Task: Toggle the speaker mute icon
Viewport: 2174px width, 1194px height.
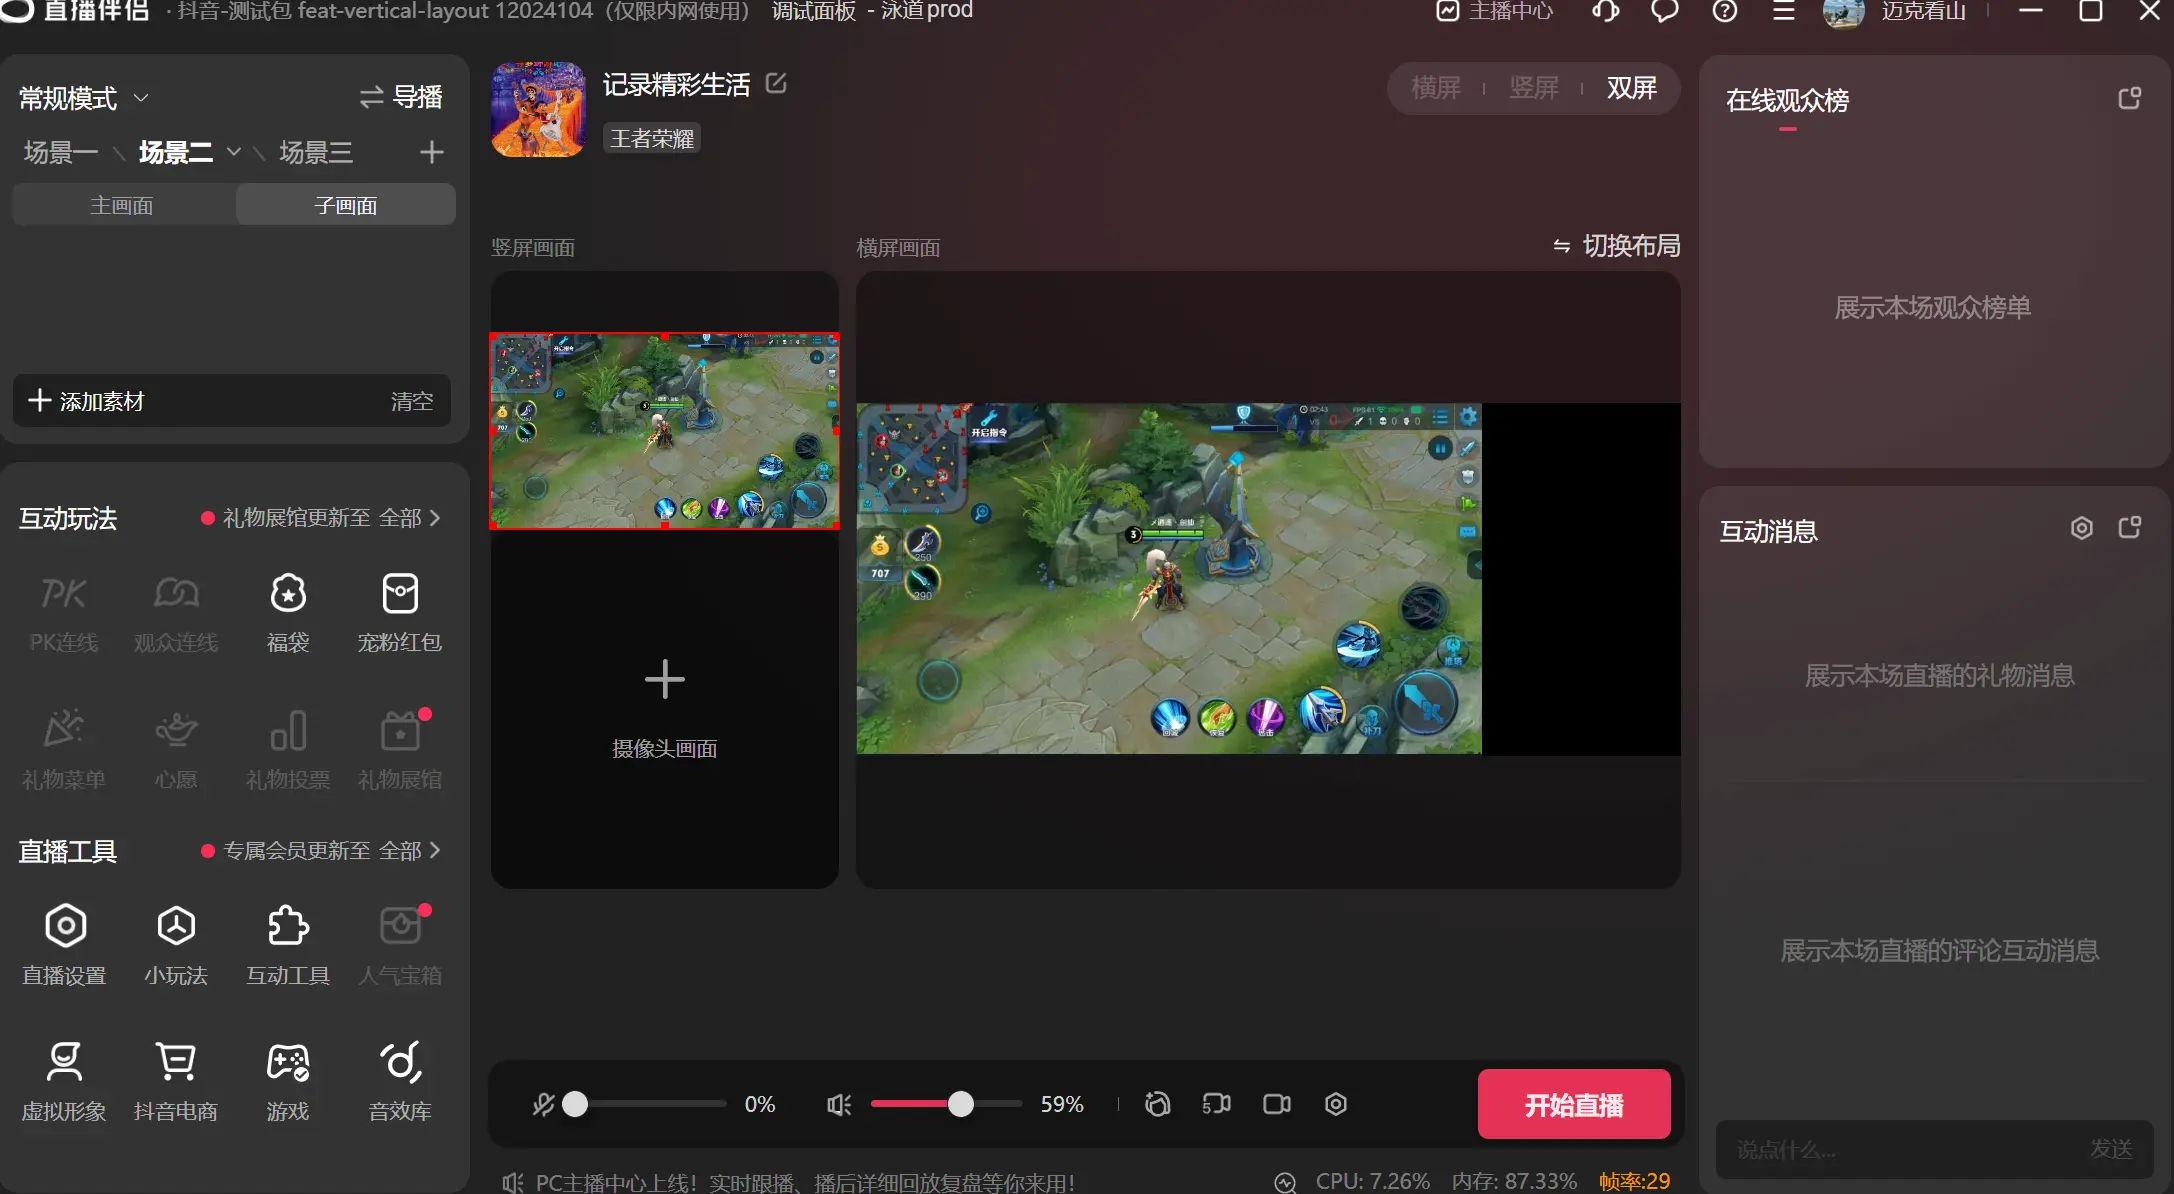Action: click(x=839, y=1105)
